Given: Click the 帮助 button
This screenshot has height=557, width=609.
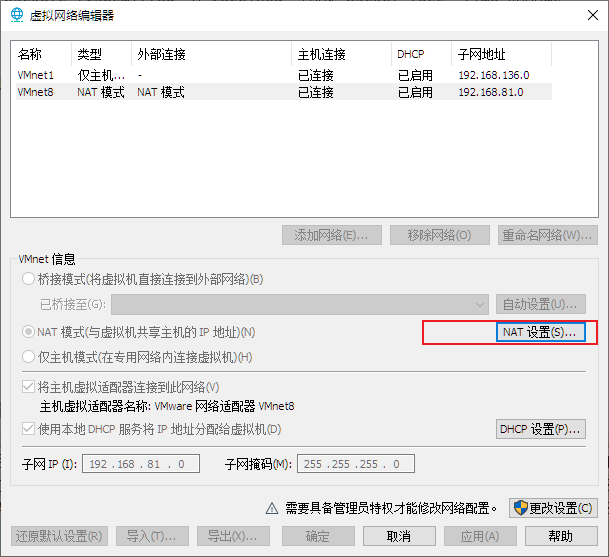Looking at the screenshot, I should [x=561, y=536].
